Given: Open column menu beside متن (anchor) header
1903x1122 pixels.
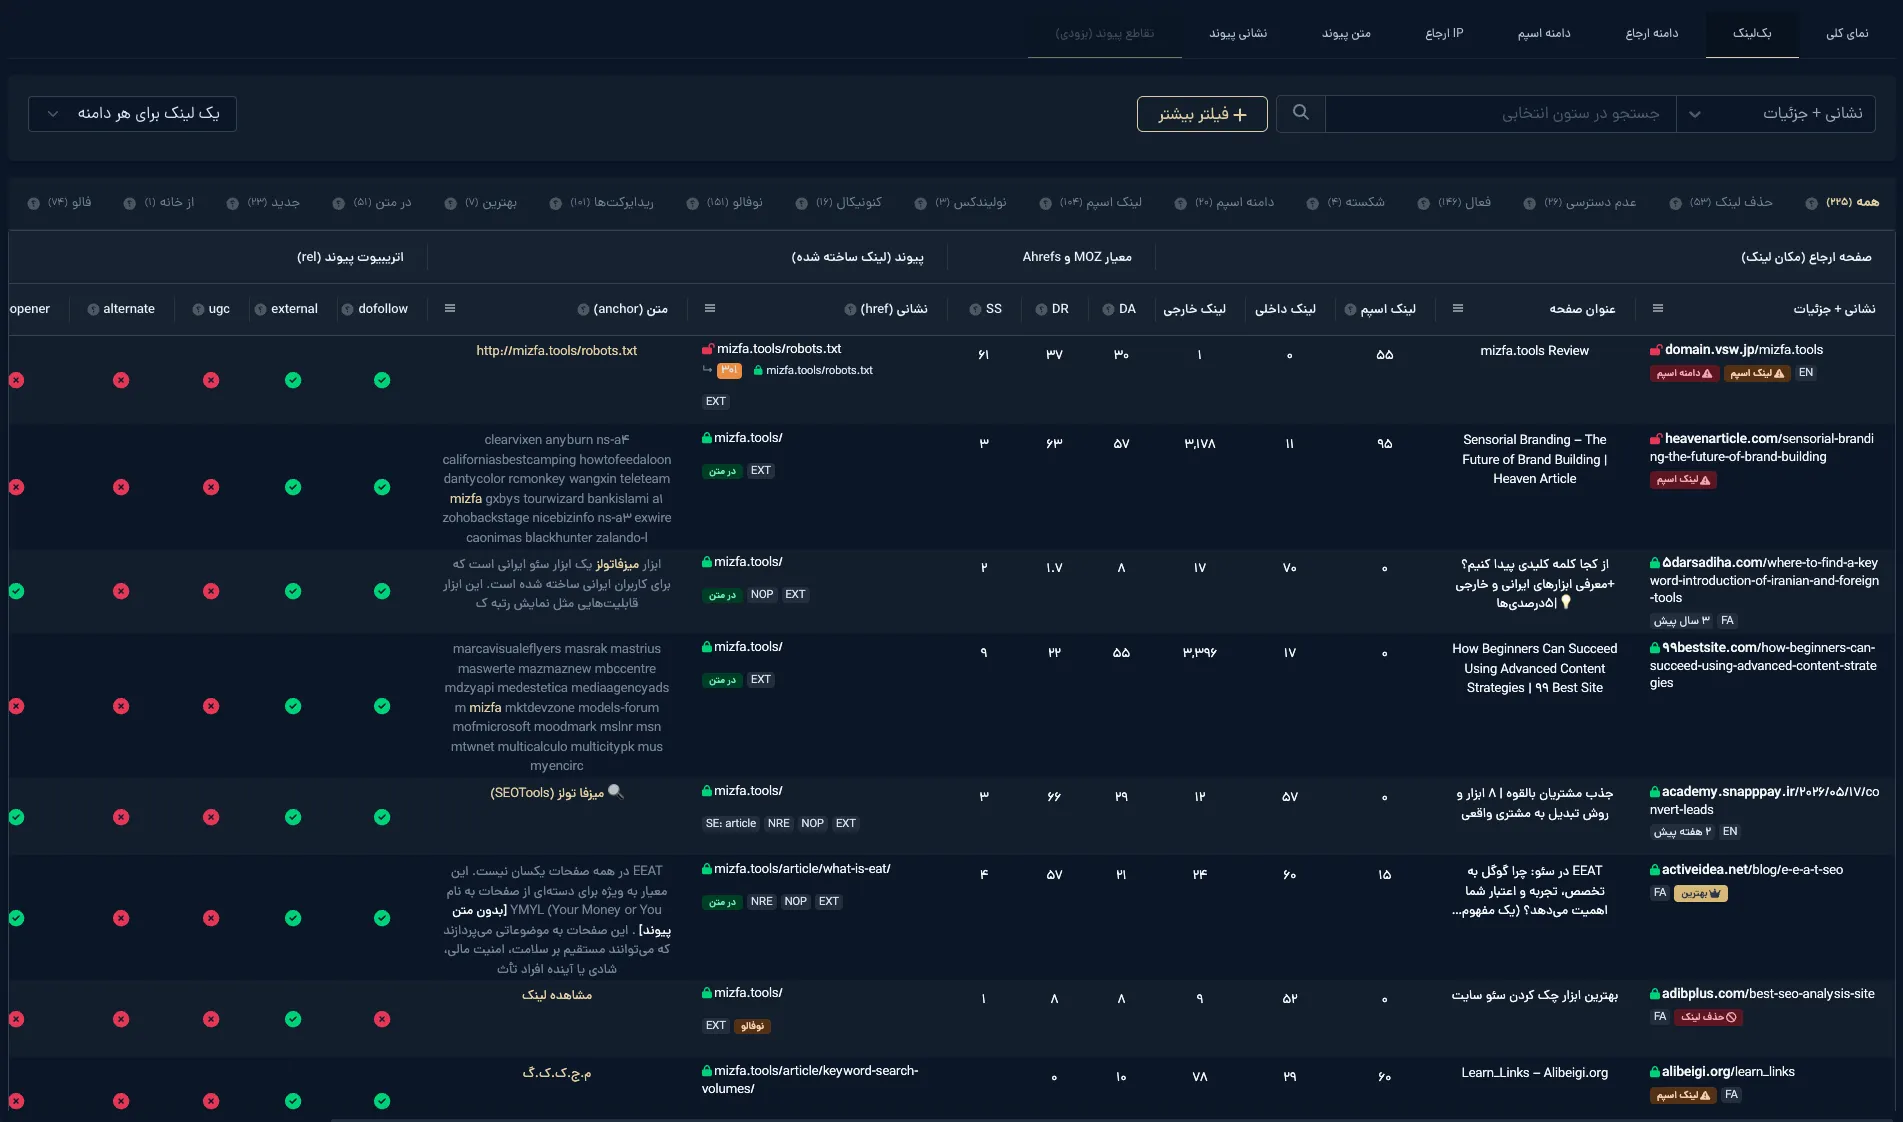Looking at the screenshot, I should (450, 309).
